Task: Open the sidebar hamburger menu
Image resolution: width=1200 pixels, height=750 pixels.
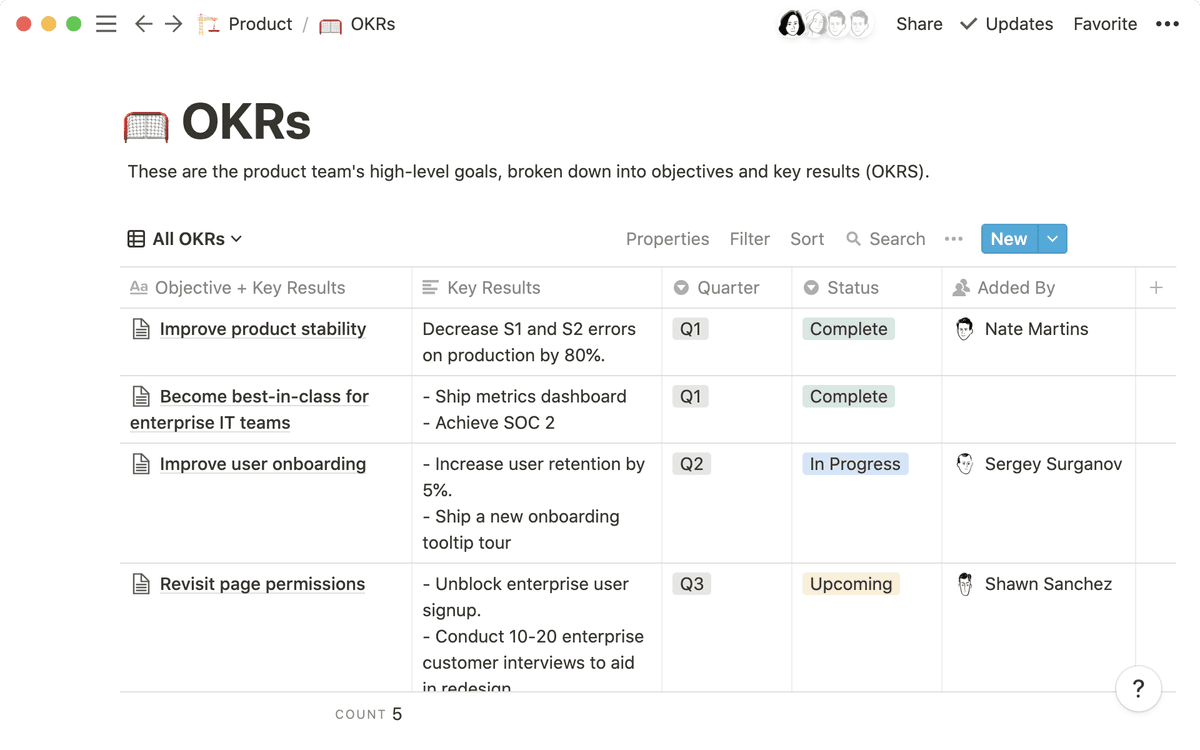Action: pos(106,24)
